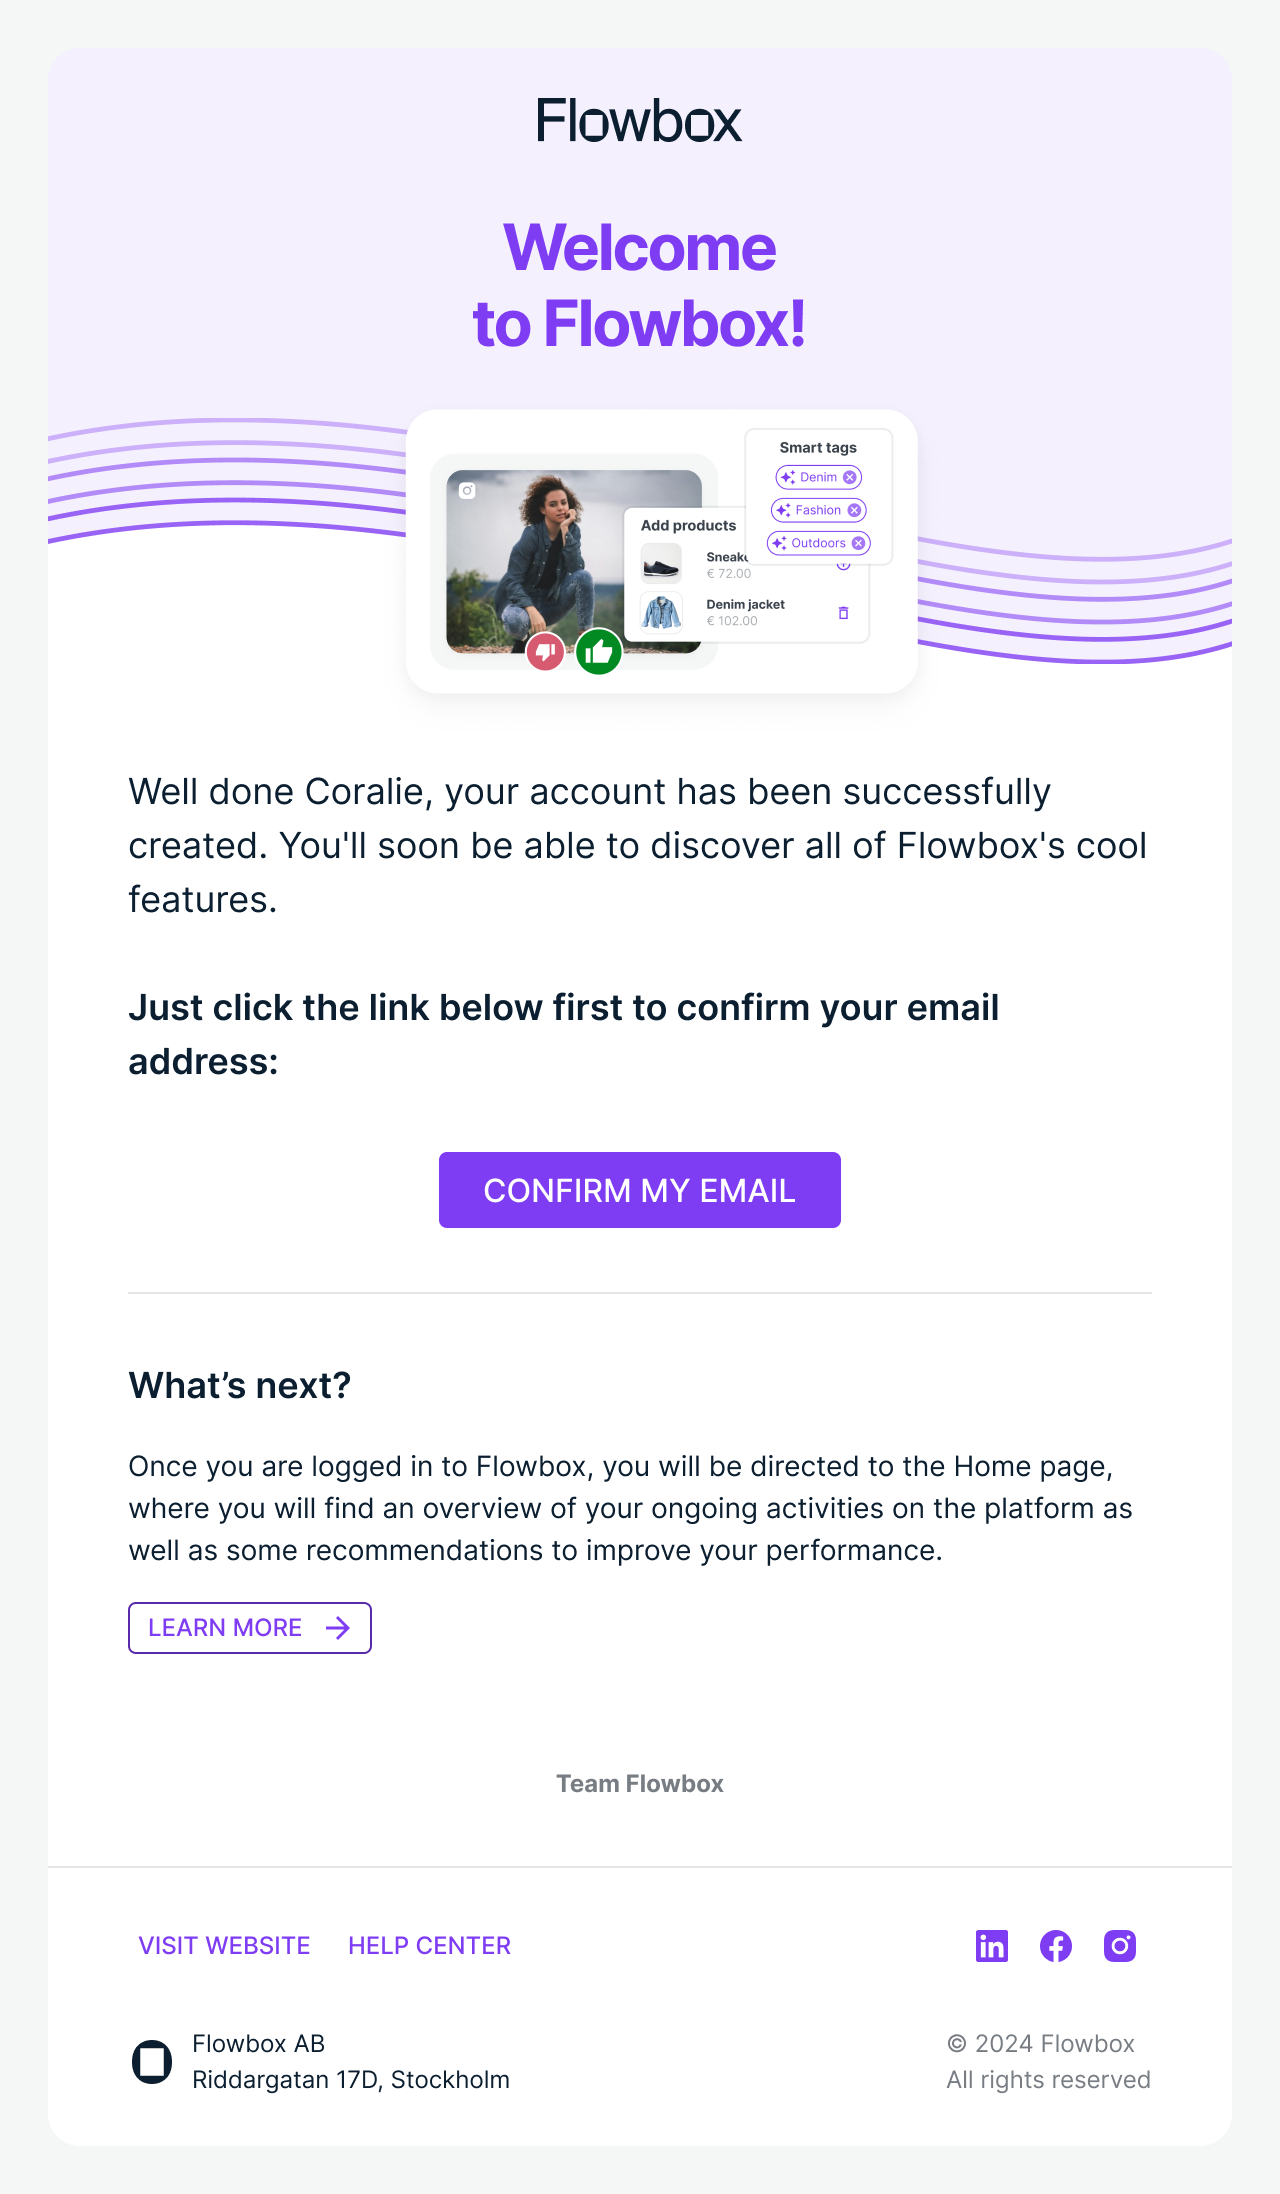The height and width of the screenshot is (2194, 1280).
Task: Click the denim jacket product thumbnail
Action: (661, 612)
